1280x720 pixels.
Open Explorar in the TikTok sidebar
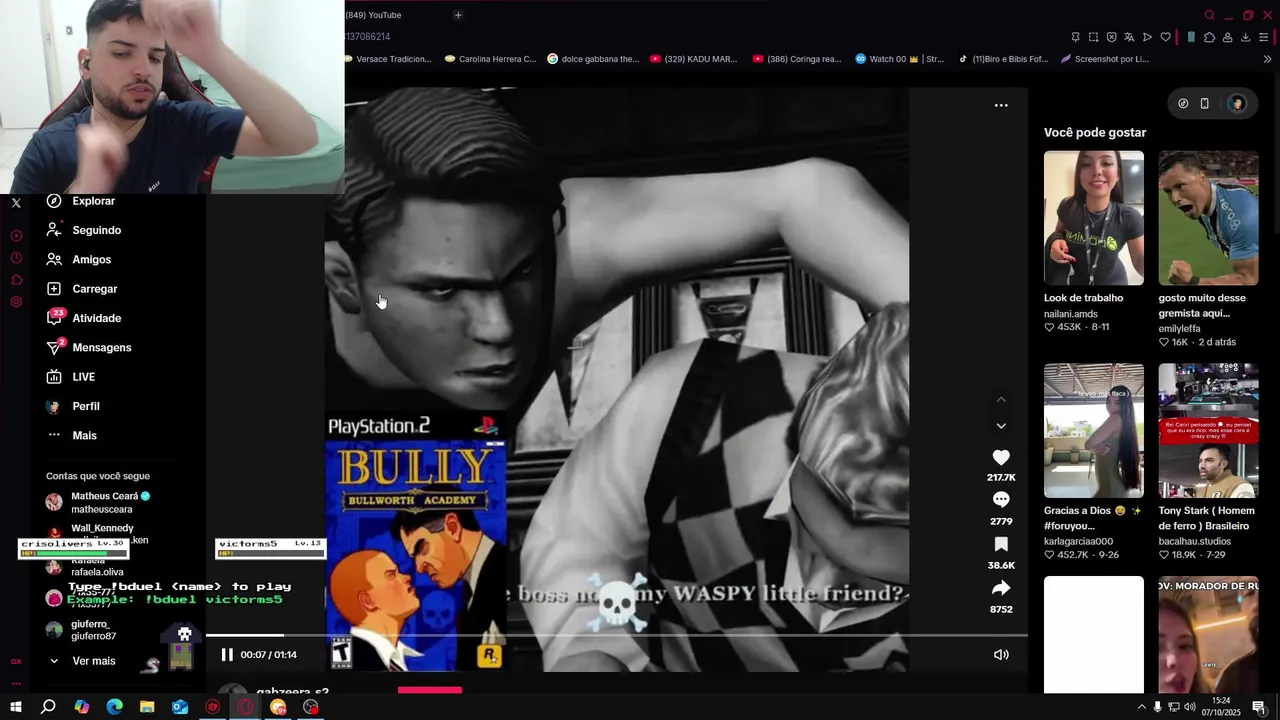click(x=82, y=201)
